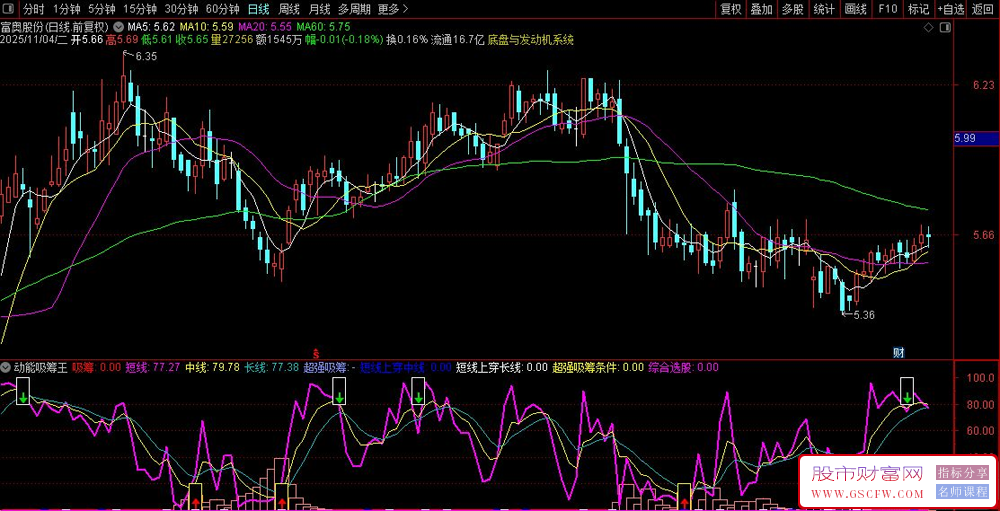Image resolution: width=1000 pixels, height=511 pixels.
Task: Click the 量27256 volume value
Action: point(233,40)
